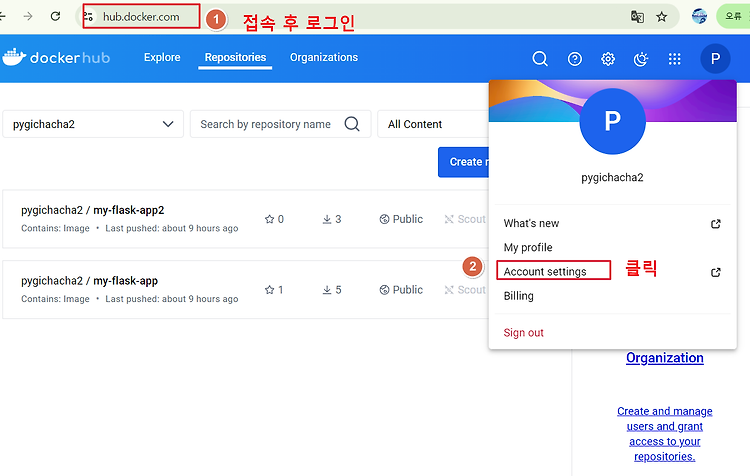This screenshot has width=750, height=476.
Task: Open the Organizations tab
Action: tap(324, 57)
